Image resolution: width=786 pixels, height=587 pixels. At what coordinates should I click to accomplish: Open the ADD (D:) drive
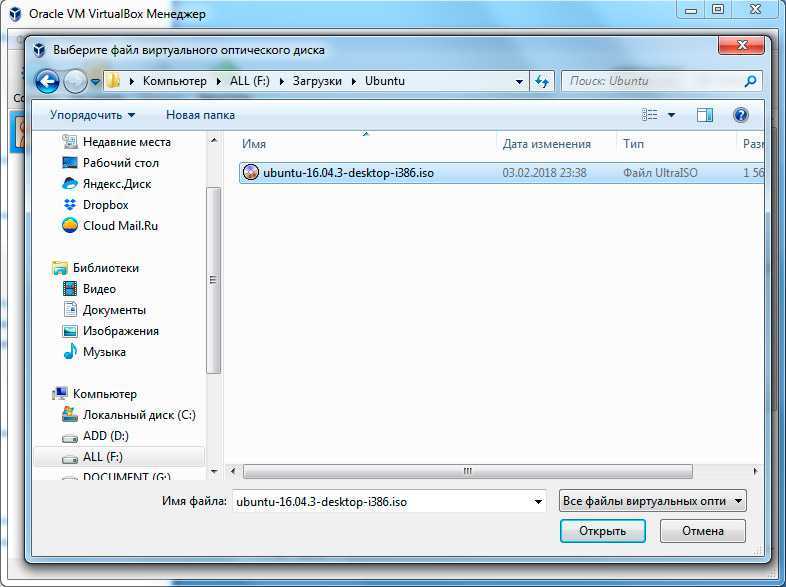105,436
